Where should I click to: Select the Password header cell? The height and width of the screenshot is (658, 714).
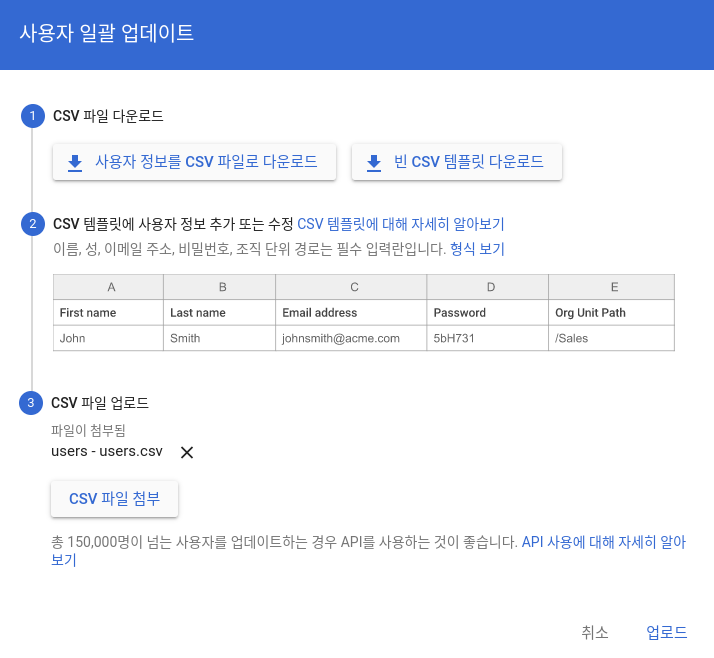[x=488, y=312]
